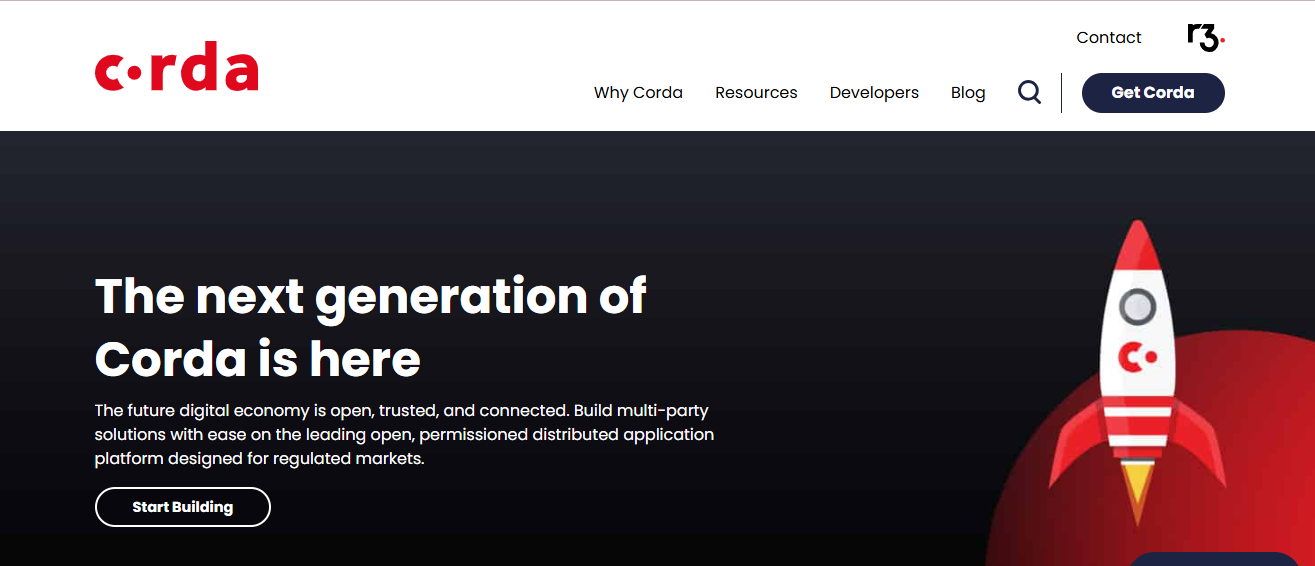Click the R3 logo at top right

[x=1206, y=38]
